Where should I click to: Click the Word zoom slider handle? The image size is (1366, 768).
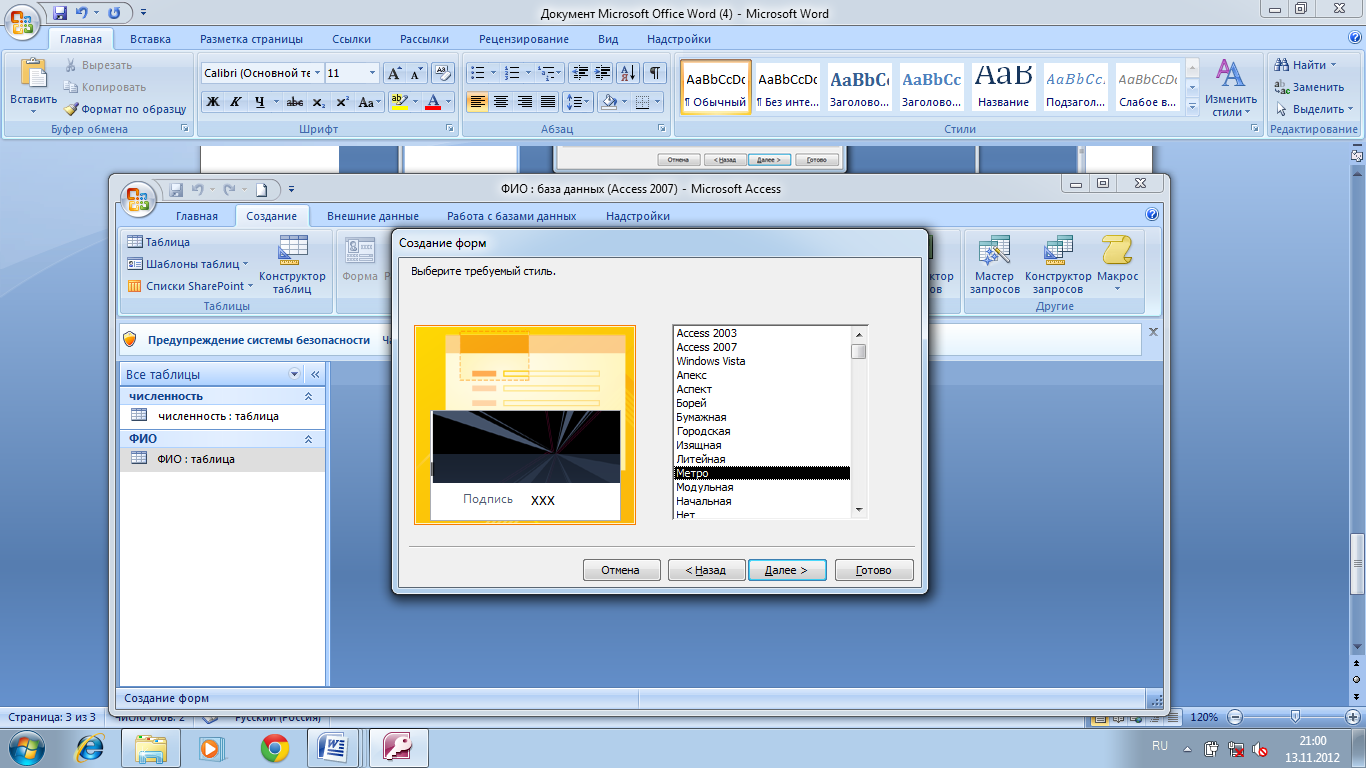1296,717
